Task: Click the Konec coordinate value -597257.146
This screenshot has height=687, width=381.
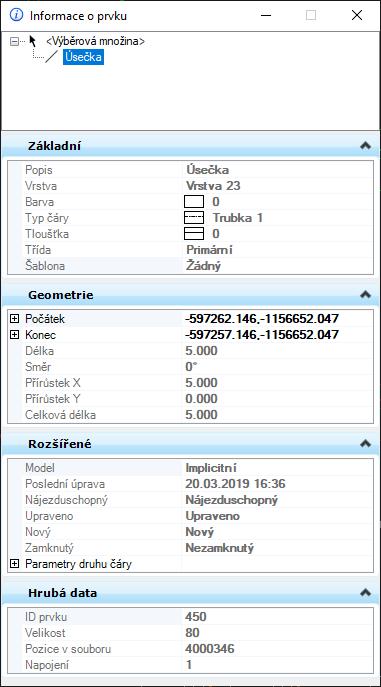Action: [x=262, y=335]
